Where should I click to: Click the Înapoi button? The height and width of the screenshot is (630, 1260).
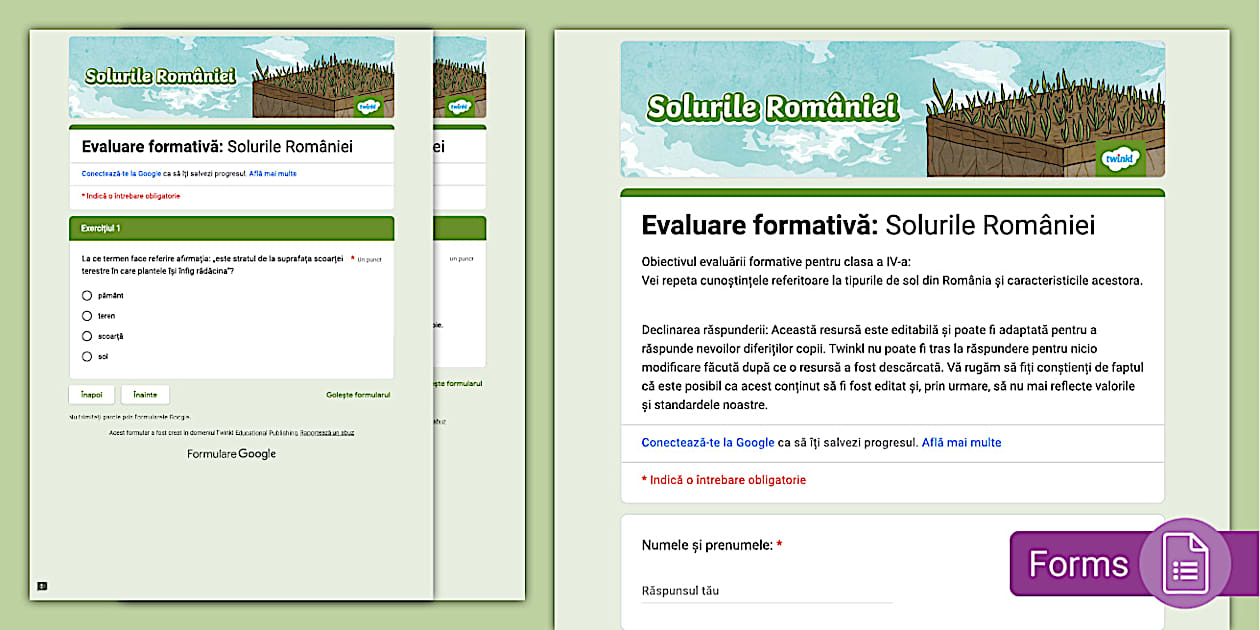click(91, 394)
